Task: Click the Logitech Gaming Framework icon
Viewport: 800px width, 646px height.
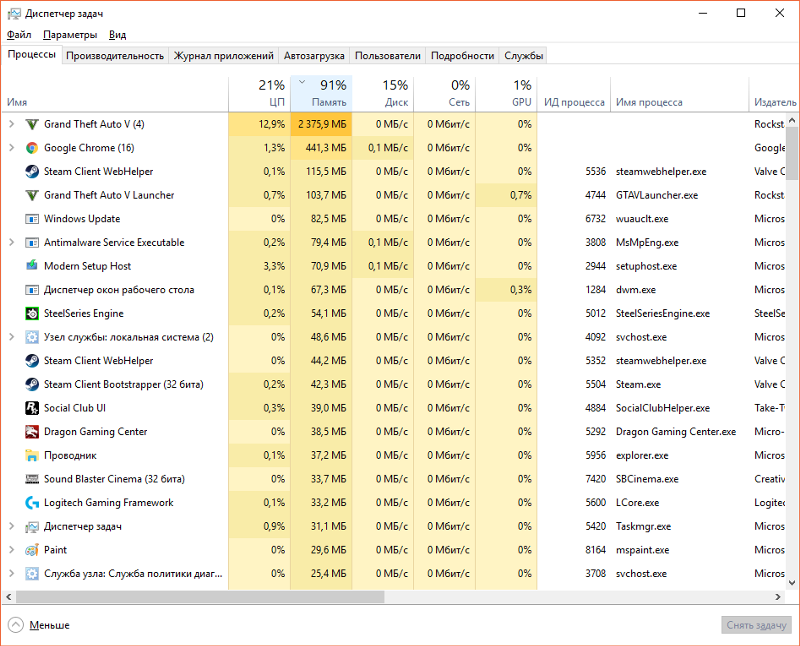Action: (x=32, y=503)
